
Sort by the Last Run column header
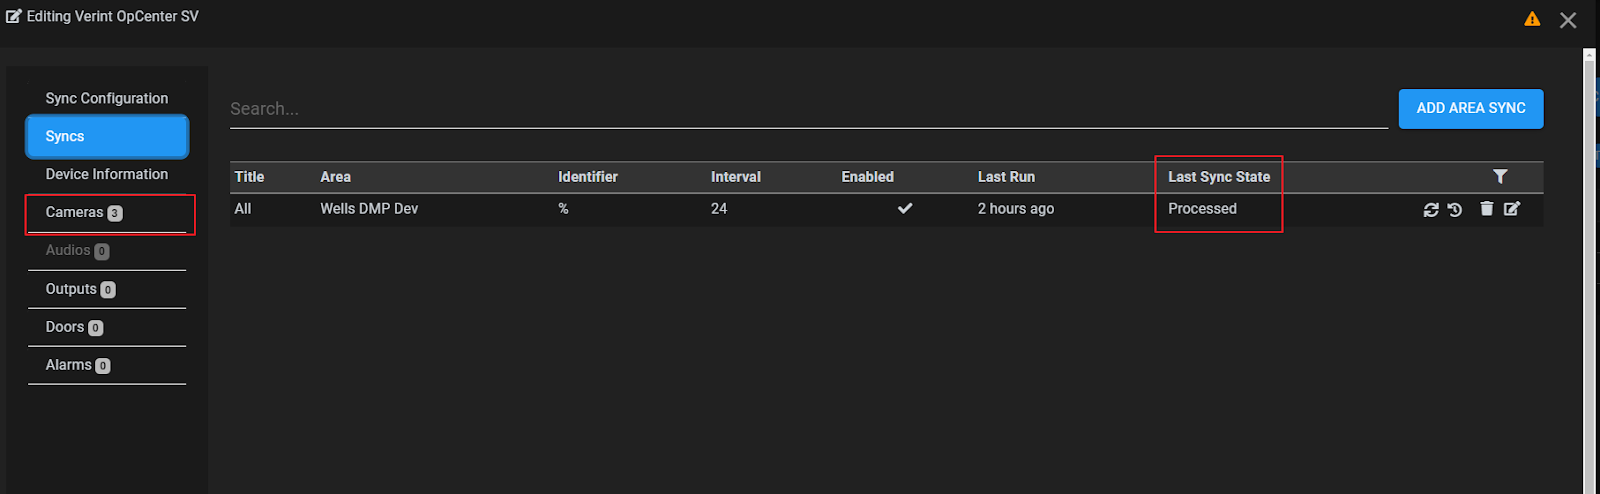[1006, 177]
